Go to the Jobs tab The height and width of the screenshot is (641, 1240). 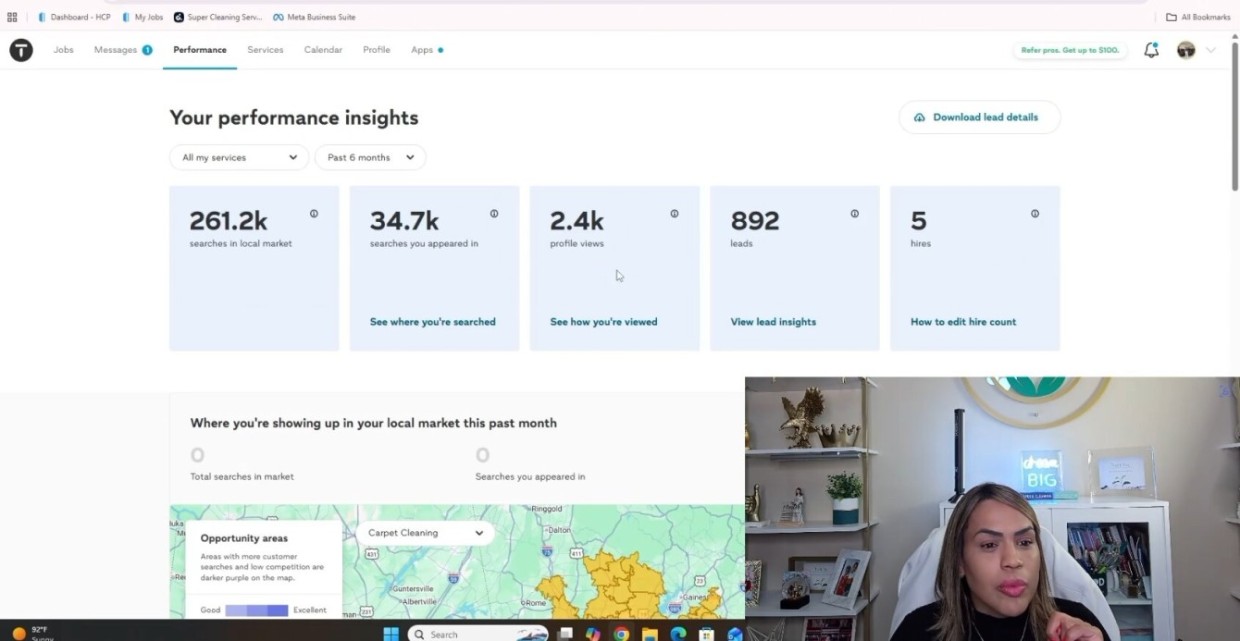coord(63,50)
